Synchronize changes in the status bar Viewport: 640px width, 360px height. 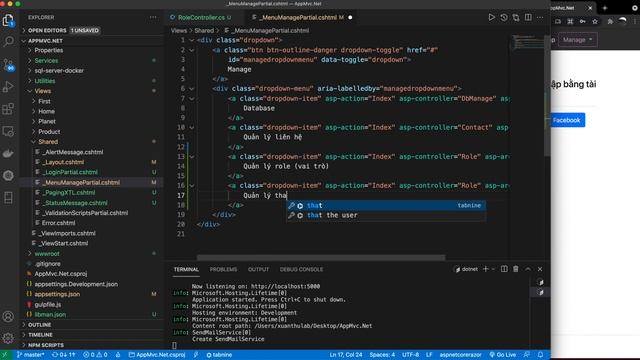64,355
